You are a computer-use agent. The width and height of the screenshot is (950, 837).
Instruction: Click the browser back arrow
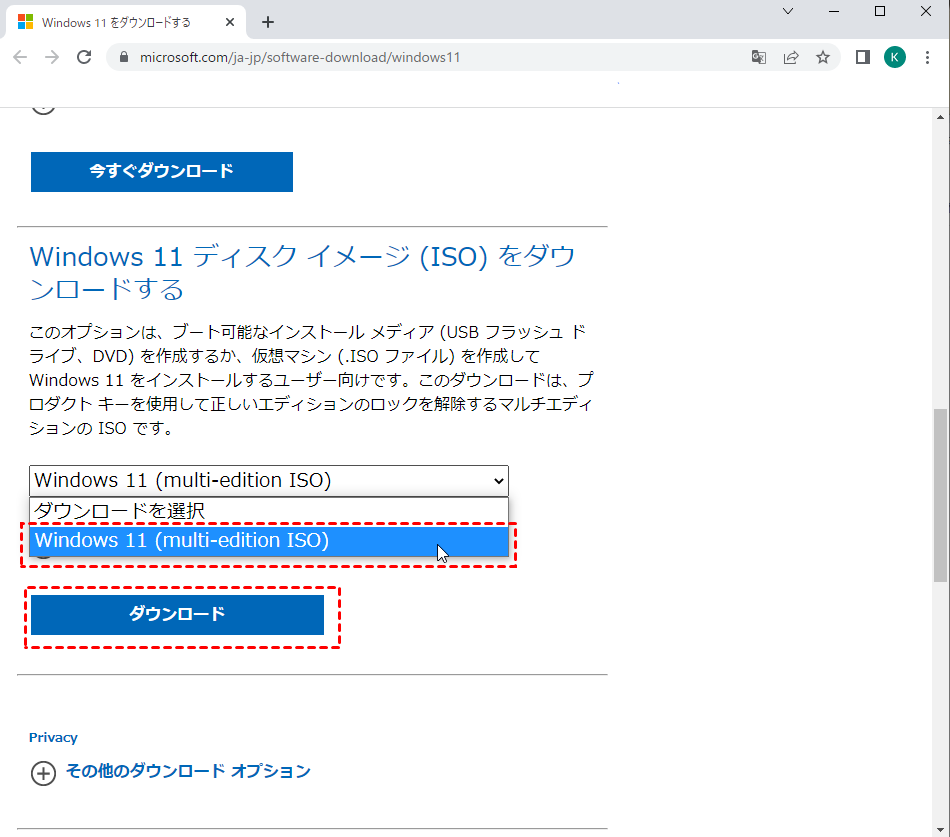click(x=20, y=57)
